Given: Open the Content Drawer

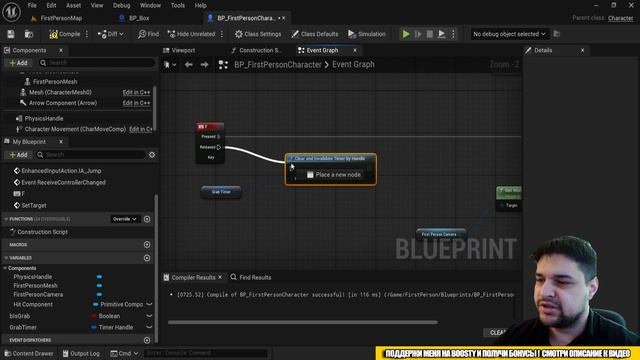Looking at the screenshot, I should pyautogui.click(x=29, y=353).
